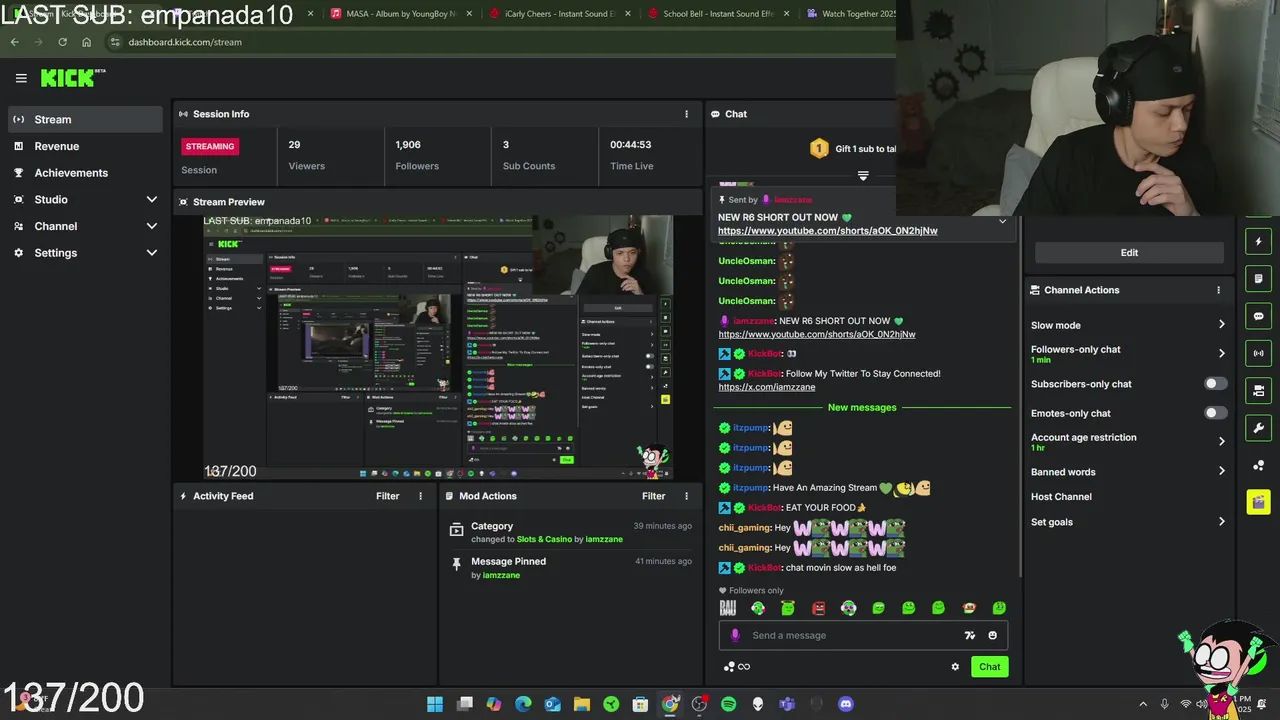Screen dimensions: 1280x720
Task: Open Spotify from the taskbar
Action: coord(728,704)
